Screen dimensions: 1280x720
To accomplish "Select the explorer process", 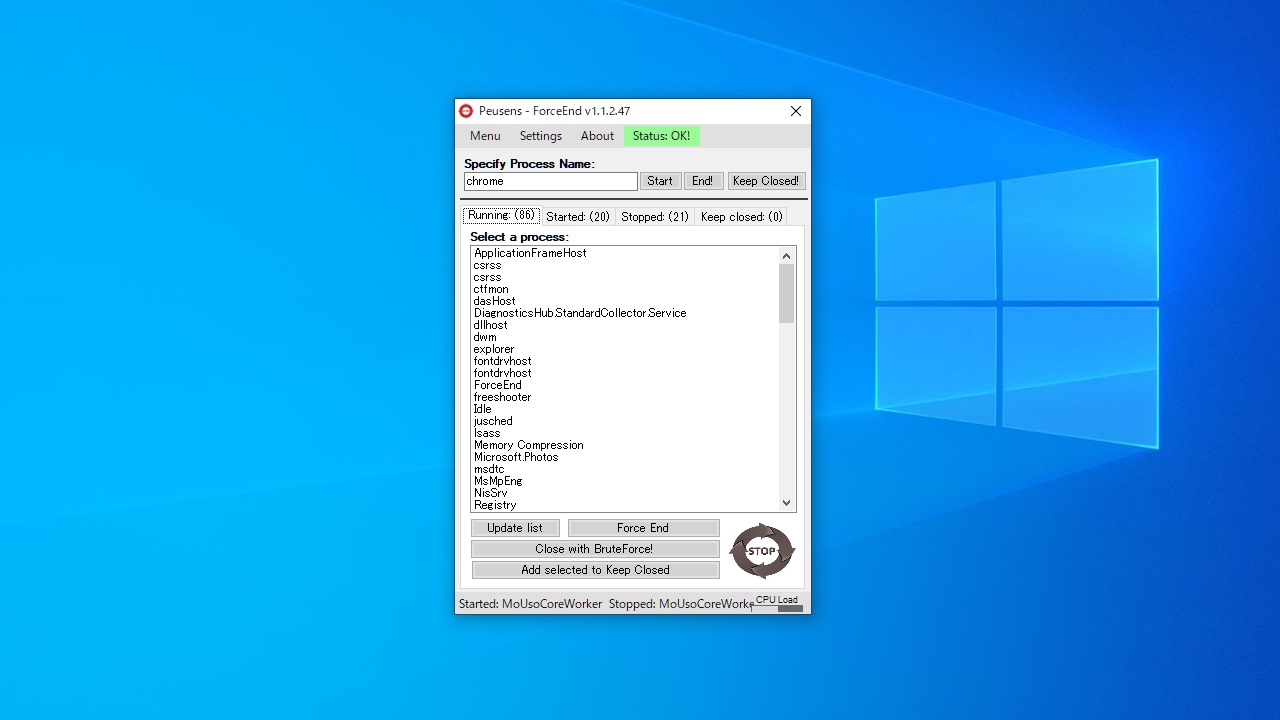I will tap(494, 349).
